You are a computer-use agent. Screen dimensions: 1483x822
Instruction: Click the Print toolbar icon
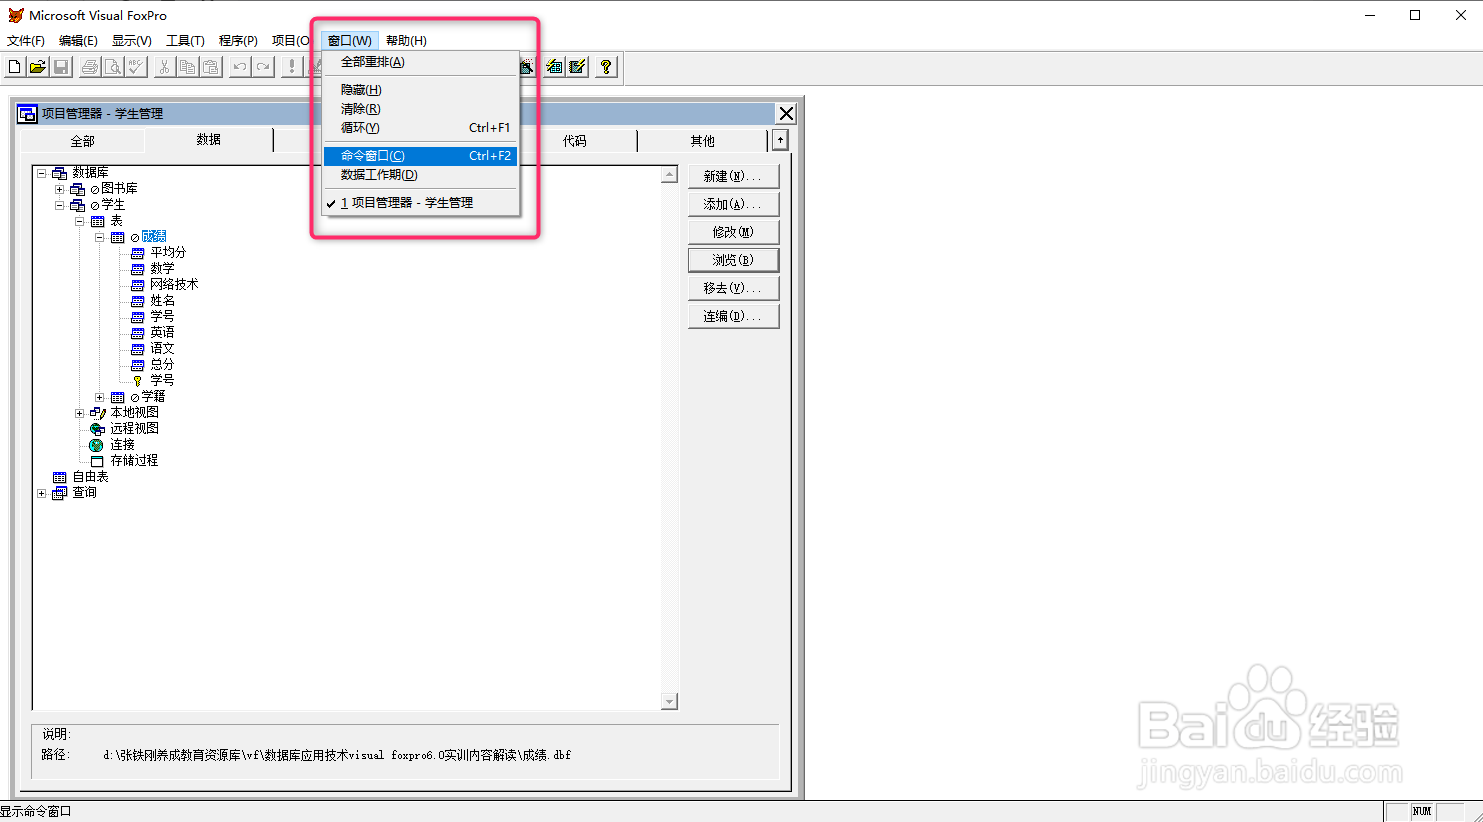tap(90, 67)
